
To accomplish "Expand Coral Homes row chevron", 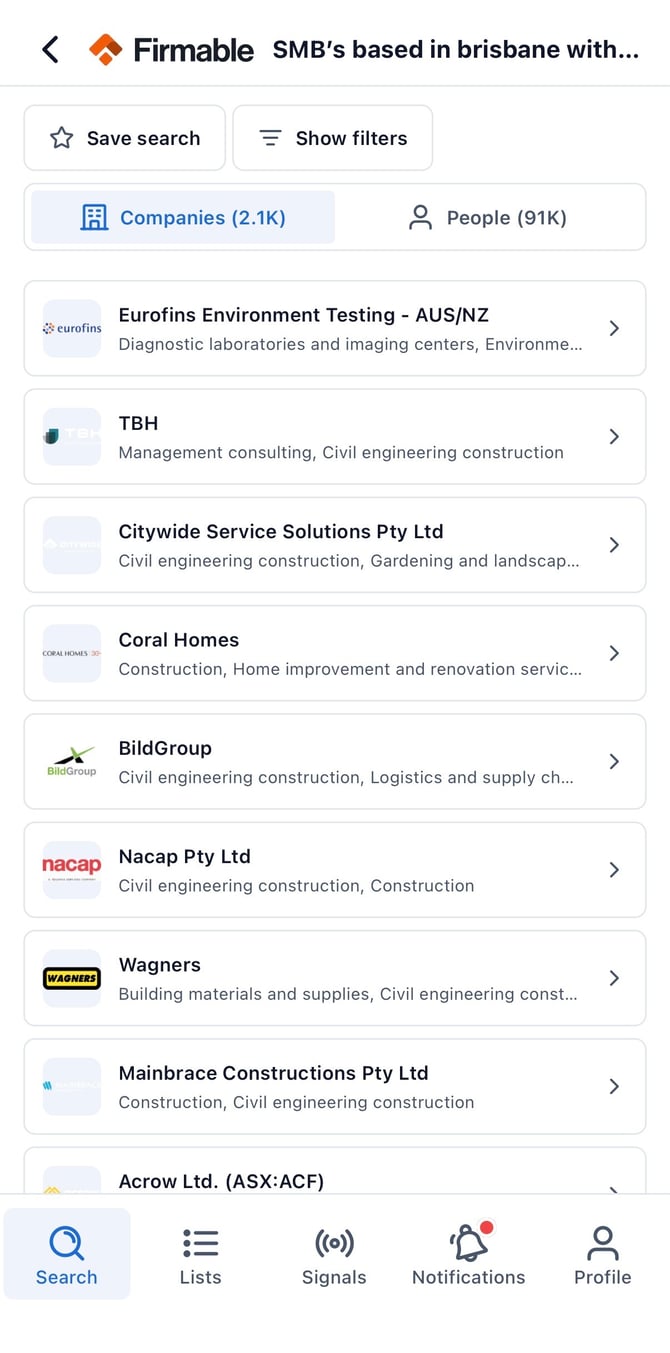I will (x=614, y=653).
